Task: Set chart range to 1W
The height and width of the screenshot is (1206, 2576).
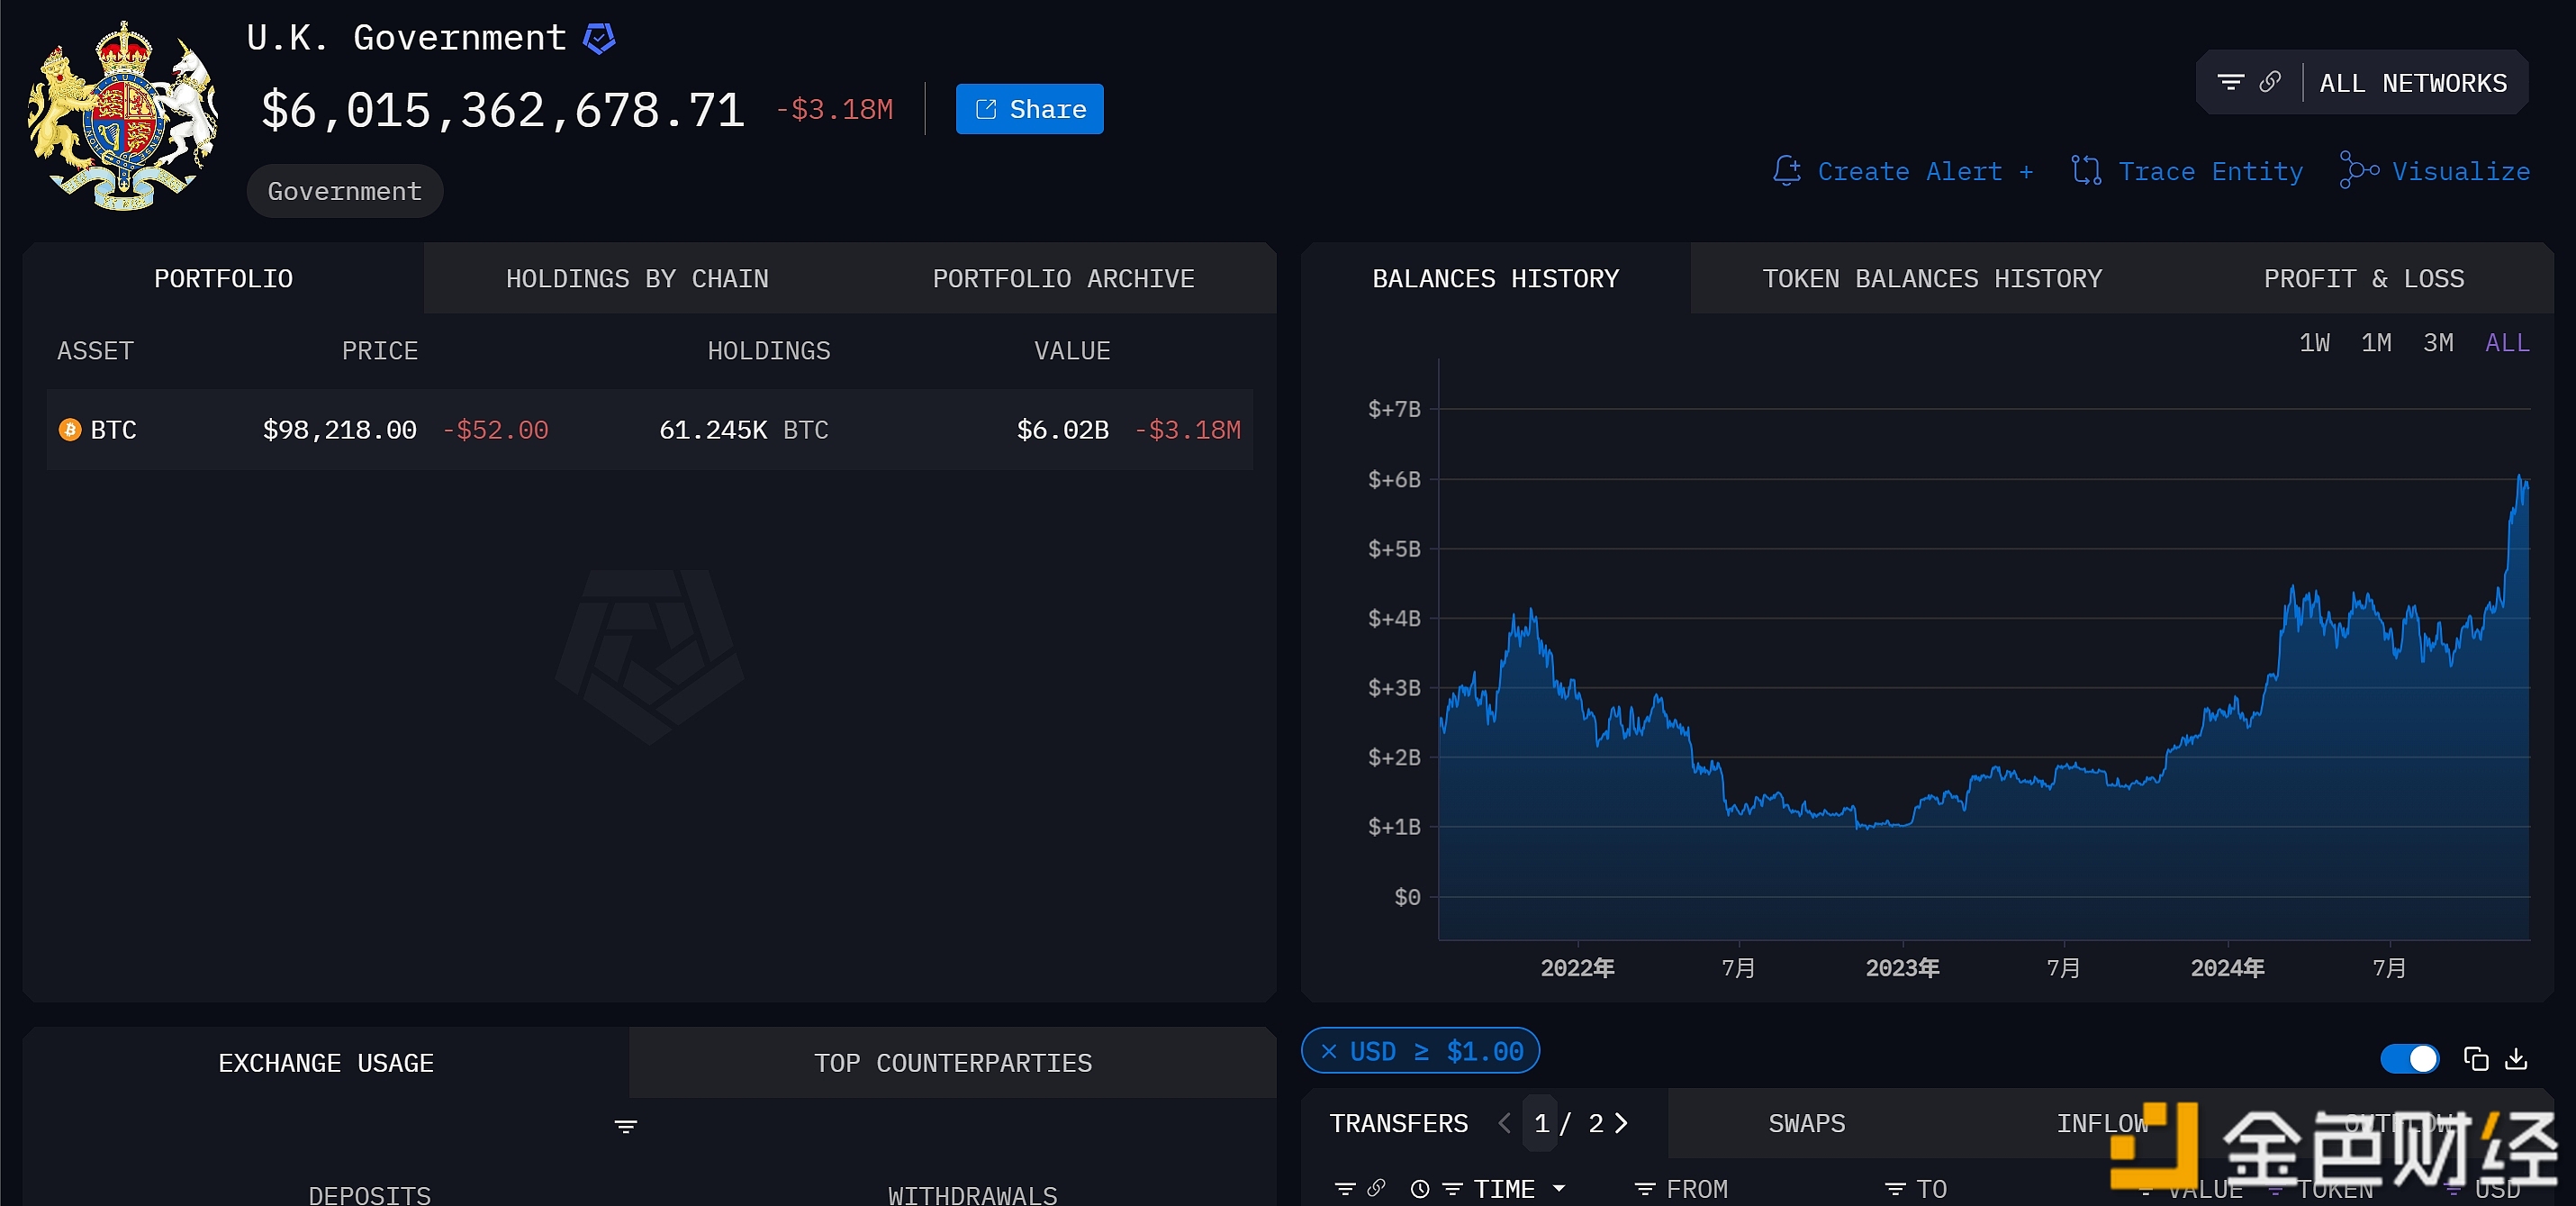Action: 2314,343
